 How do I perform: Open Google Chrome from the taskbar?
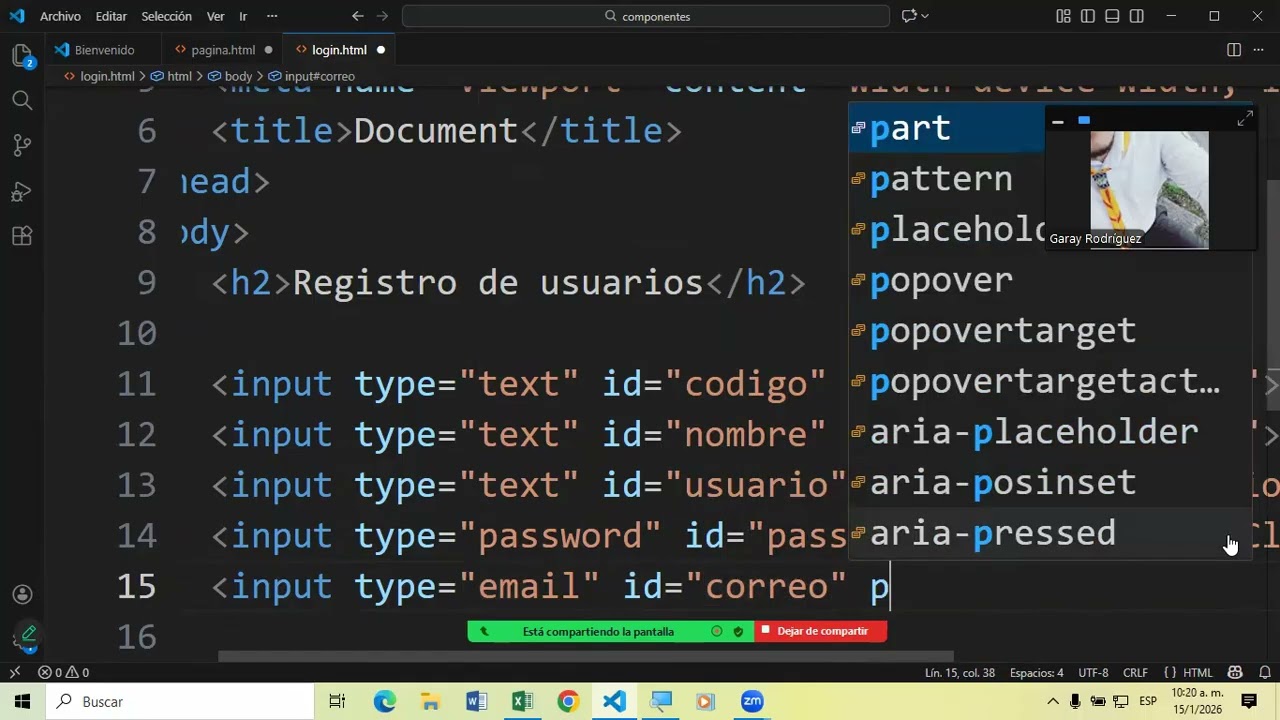(x=568, y=702)
